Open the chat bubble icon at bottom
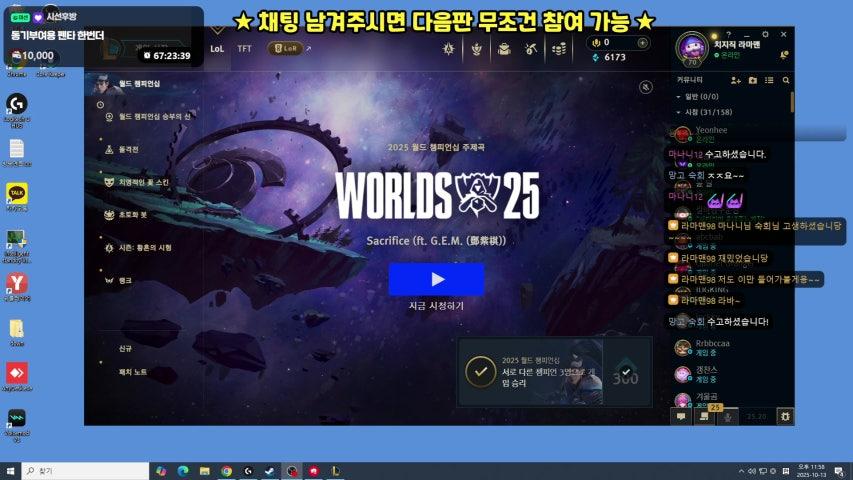Viewport: 853px width, 480px height. (681, 416)
